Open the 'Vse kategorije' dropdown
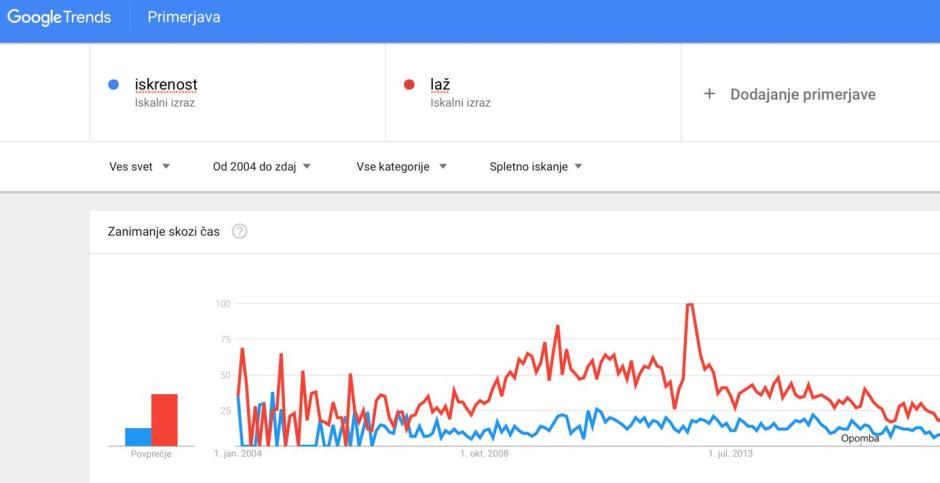Viewport: 940px width, 483px height. (401, 167)
